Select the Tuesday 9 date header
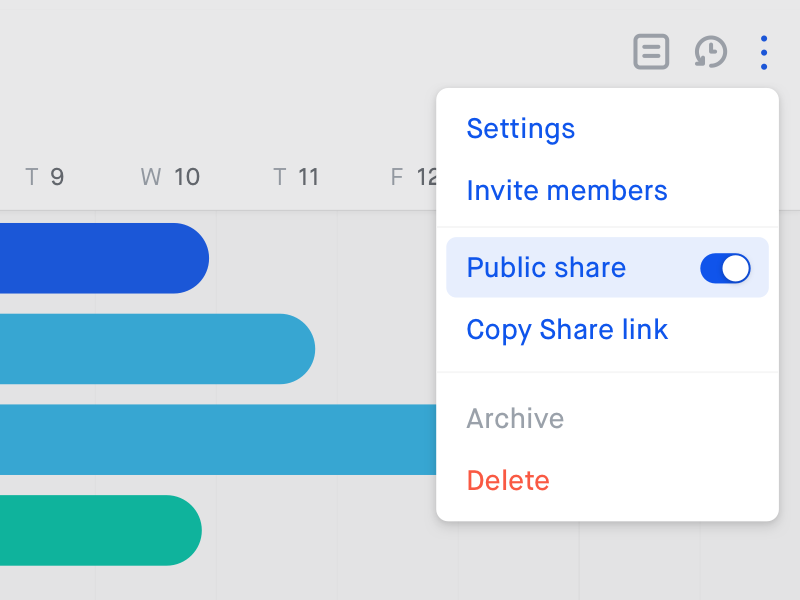 45,178
